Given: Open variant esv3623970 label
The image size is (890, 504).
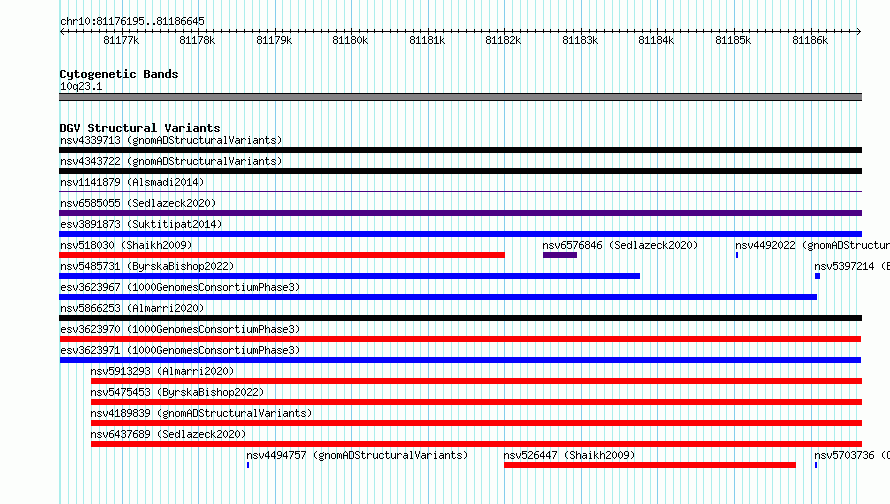Looking at the screenshot, I should point(180,329).
